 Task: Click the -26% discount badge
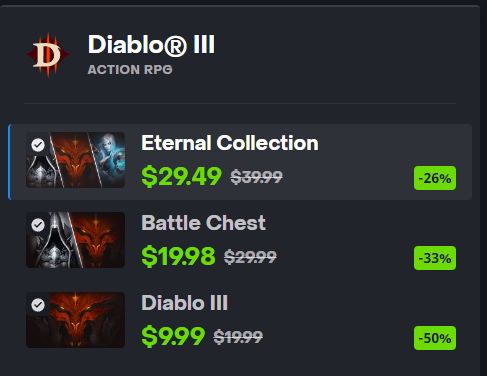click(x=435, y=178)
